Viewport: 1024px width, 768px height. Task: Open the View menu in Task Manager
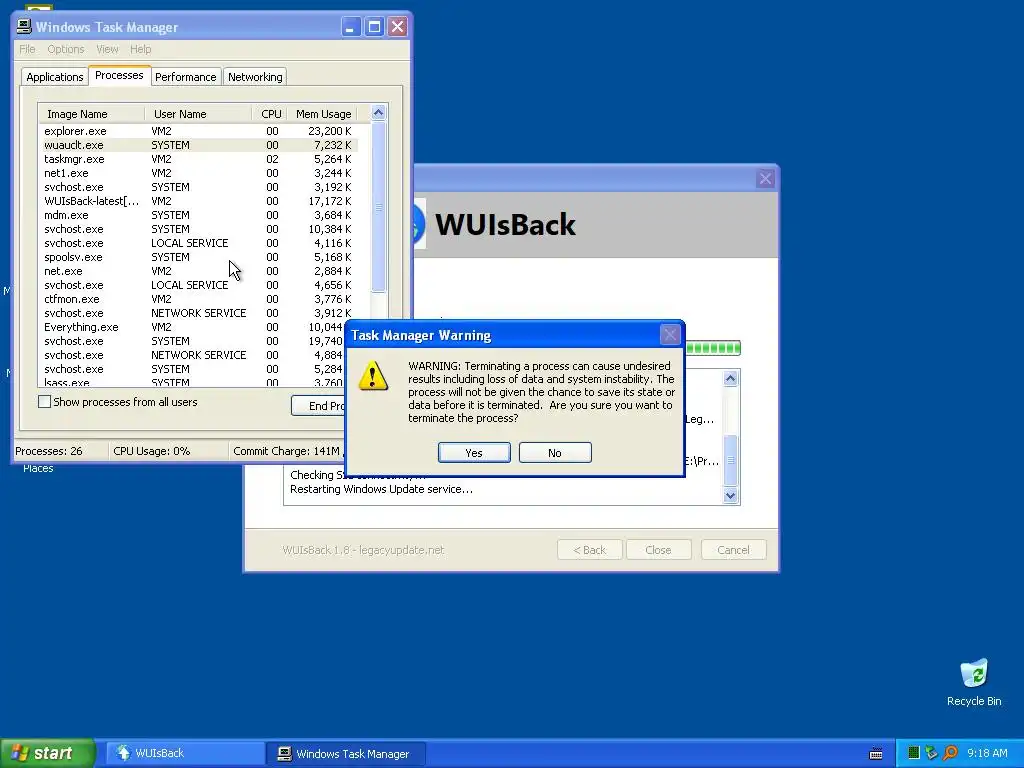107,49
